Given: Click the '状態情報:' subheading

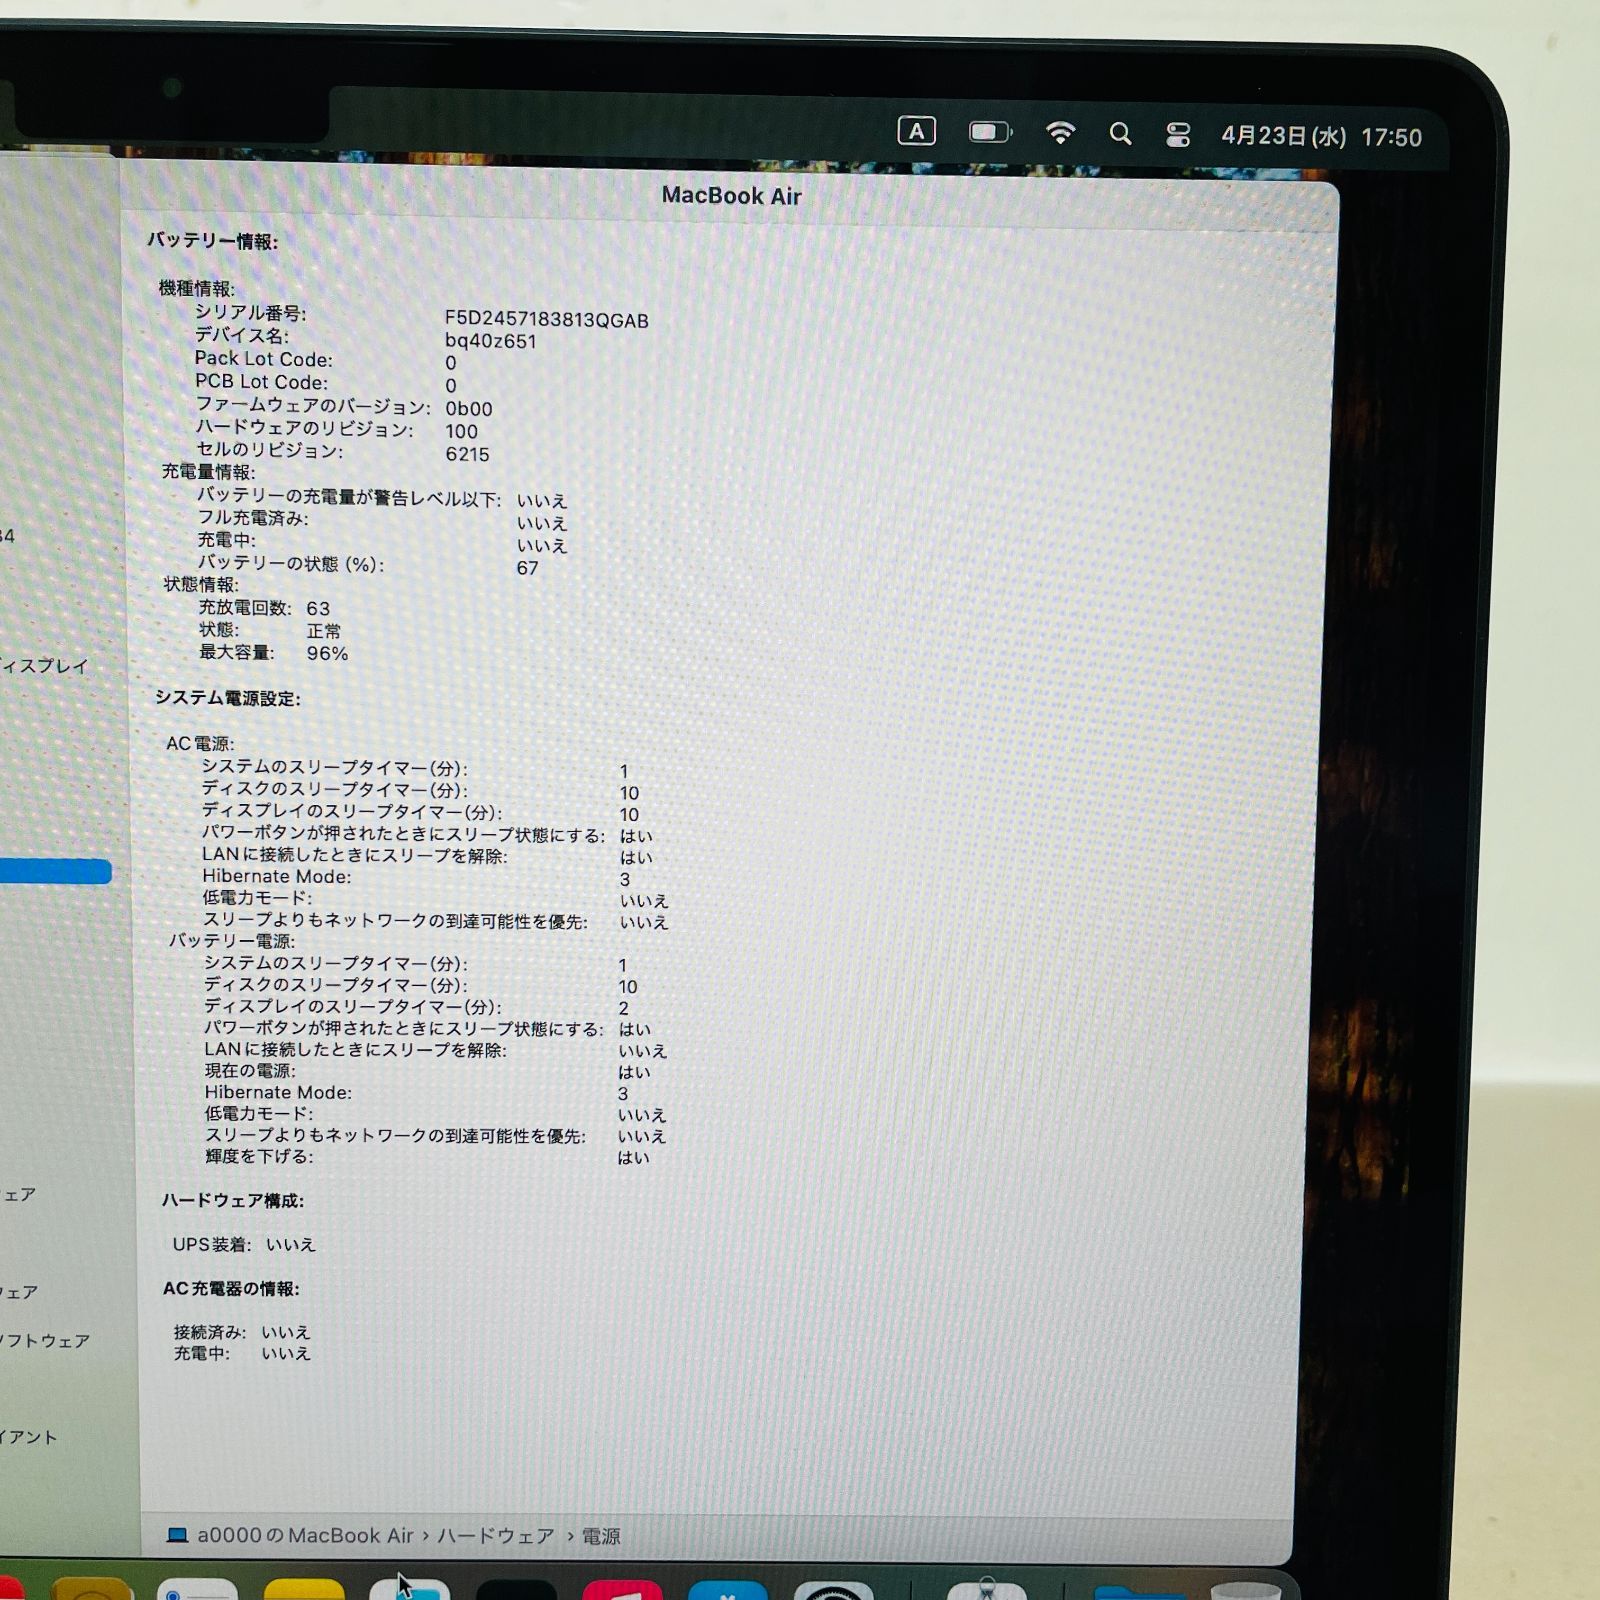Looking at the screenshot, I should point(201,584).
